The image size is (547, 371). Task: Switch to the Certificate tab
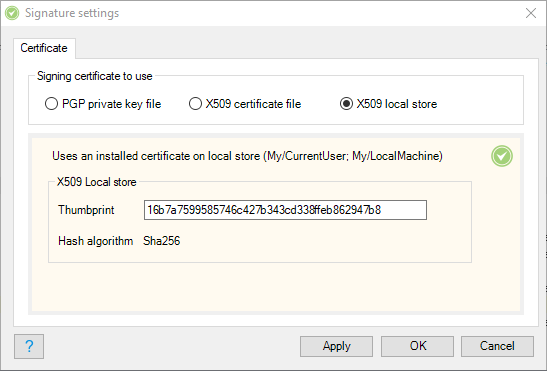(44, 48)
